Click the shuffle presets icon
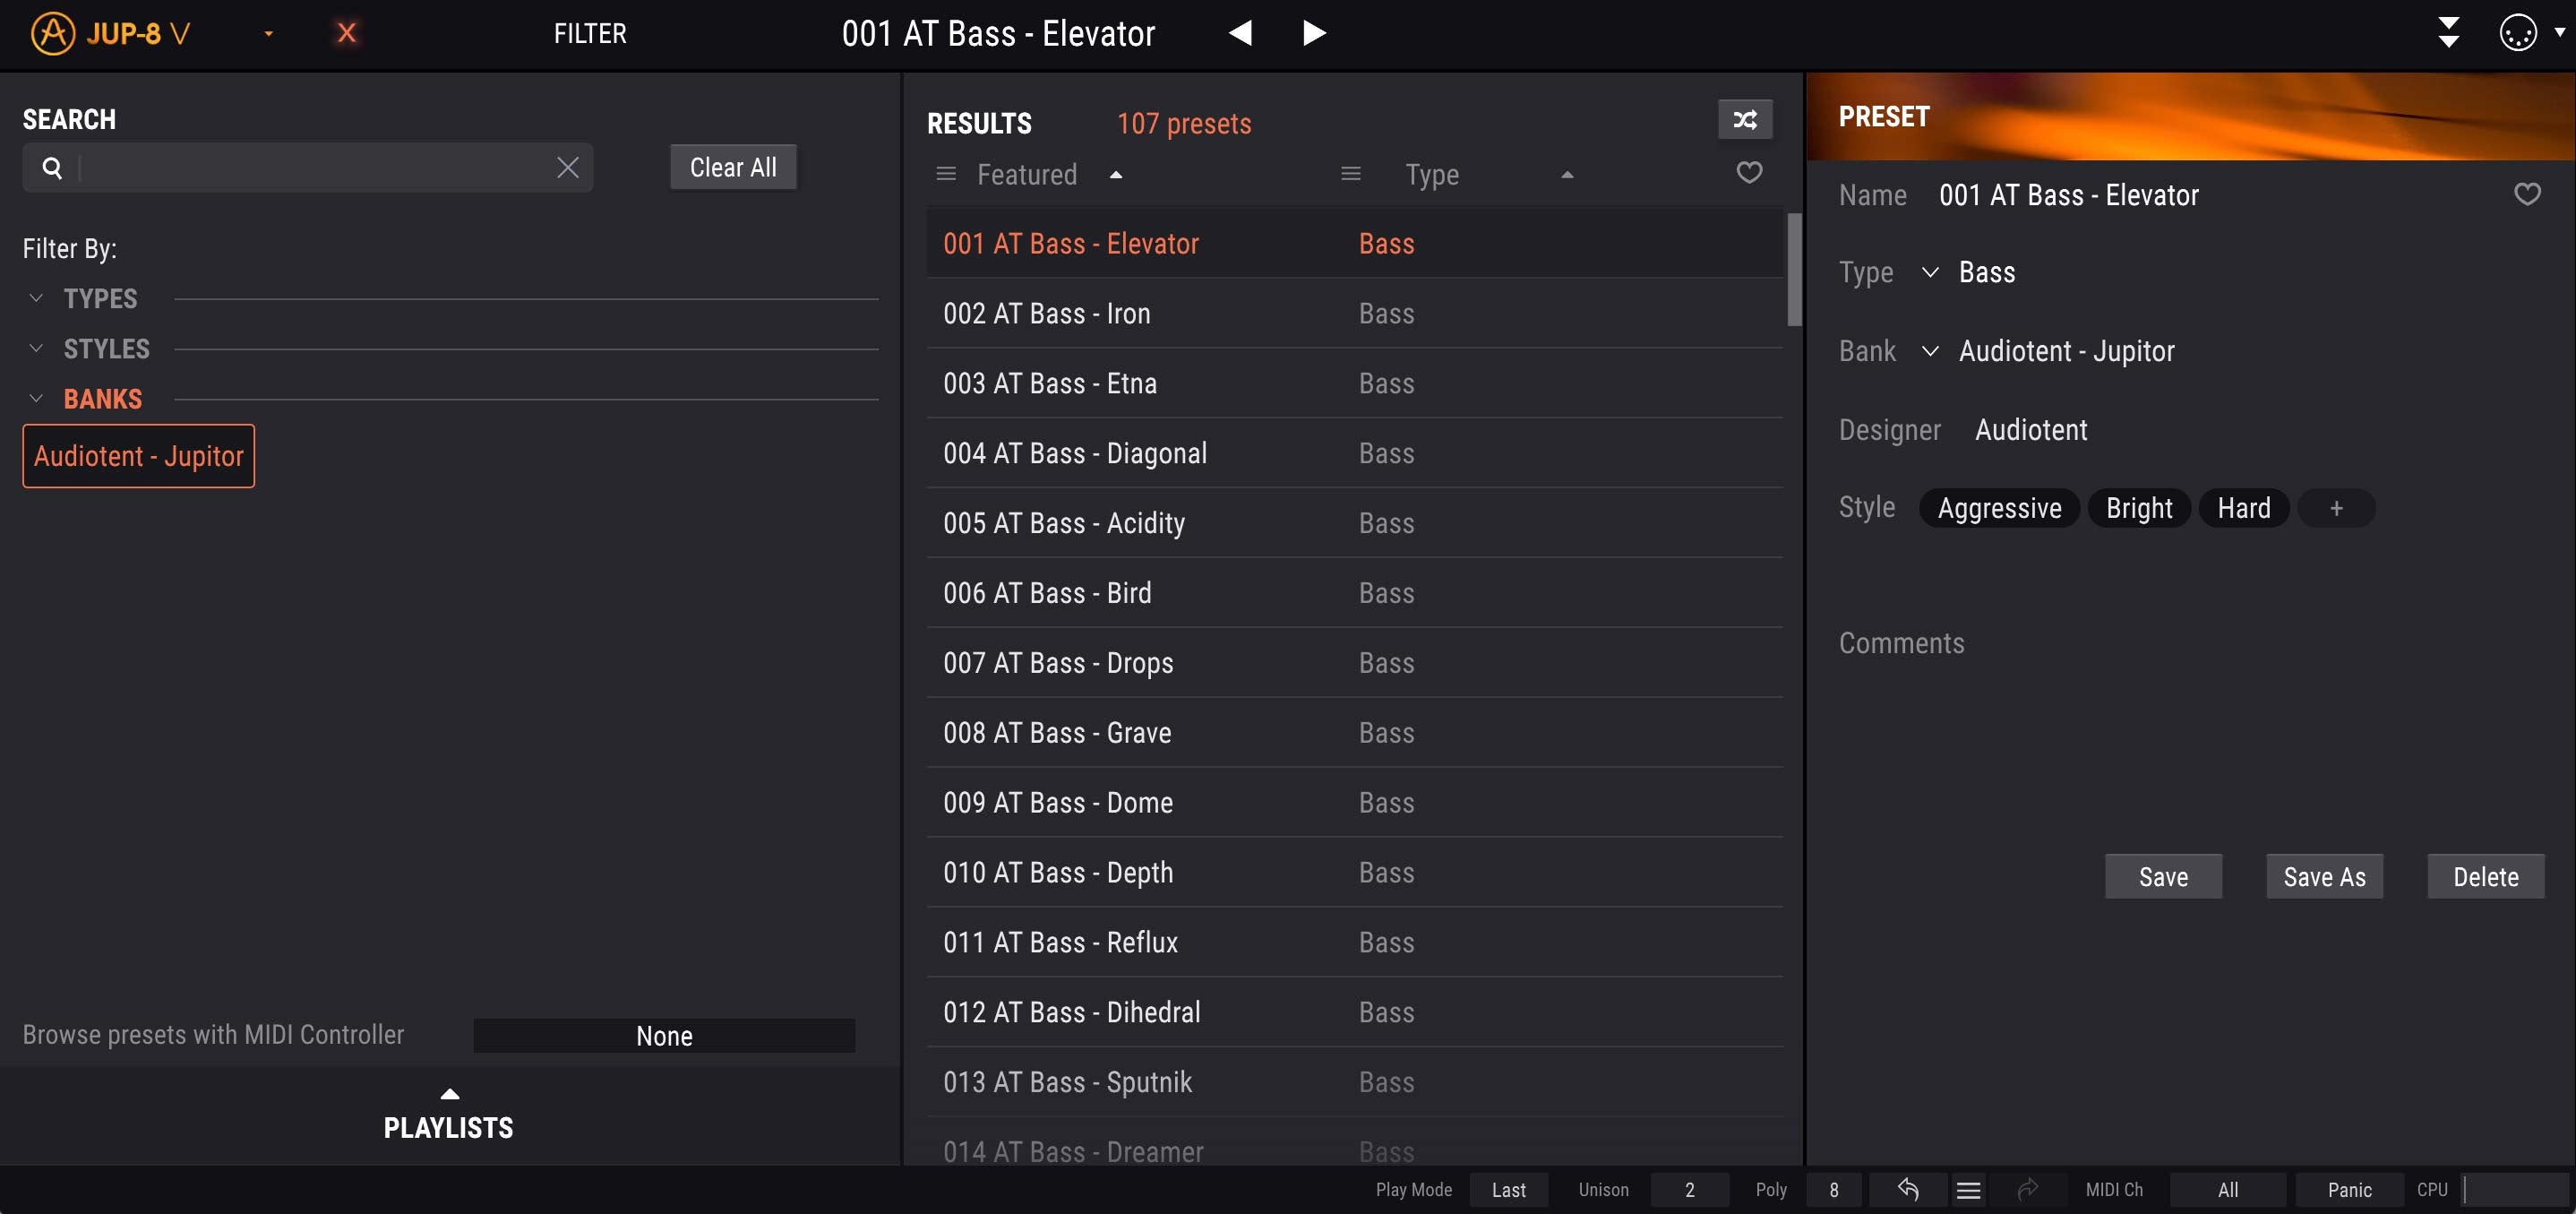The image size is (2576, 1214). click(1744, 120)
